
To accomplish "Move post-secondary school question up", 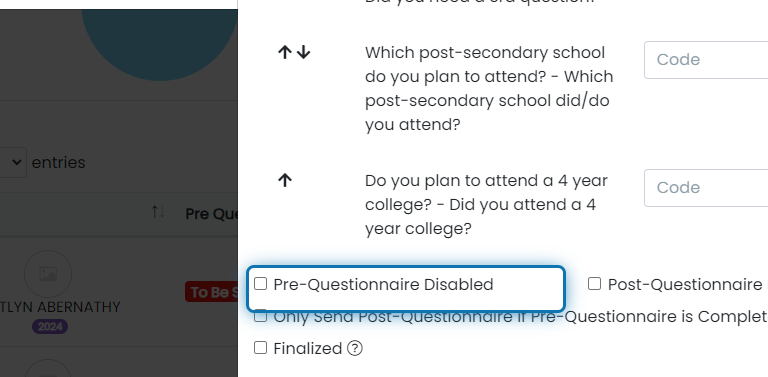I will pyautogui.click(x=285, y=52).
